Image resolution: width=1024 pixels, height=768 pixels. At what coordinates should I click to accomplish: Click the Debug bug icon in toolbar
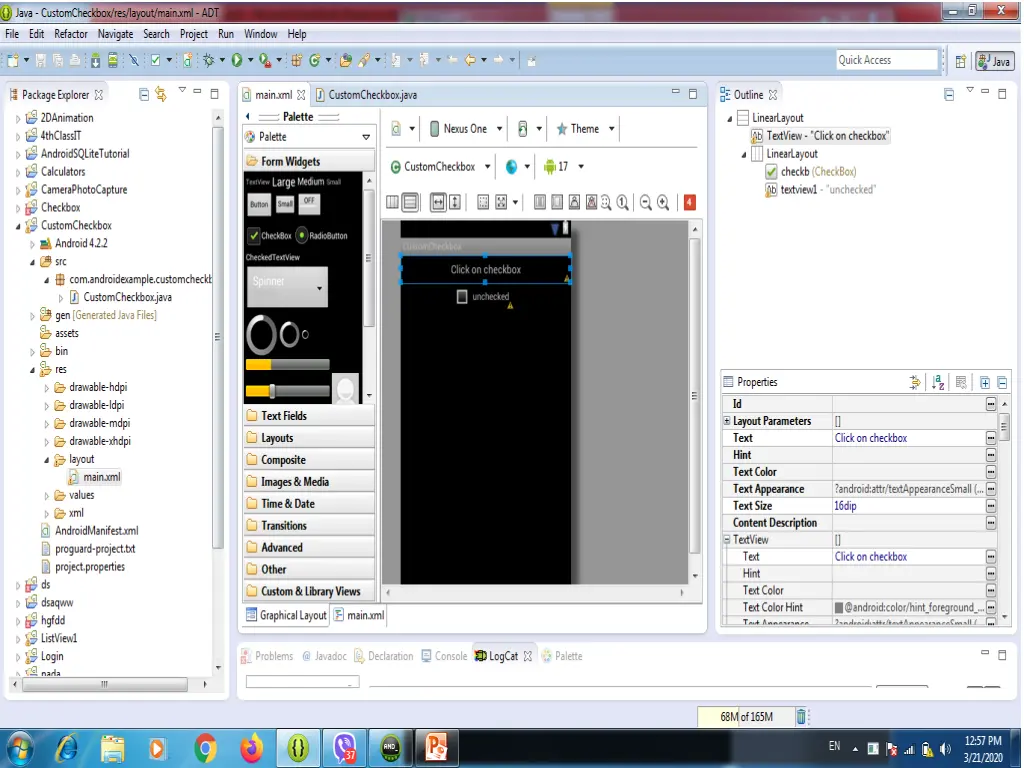click(208, 61)
